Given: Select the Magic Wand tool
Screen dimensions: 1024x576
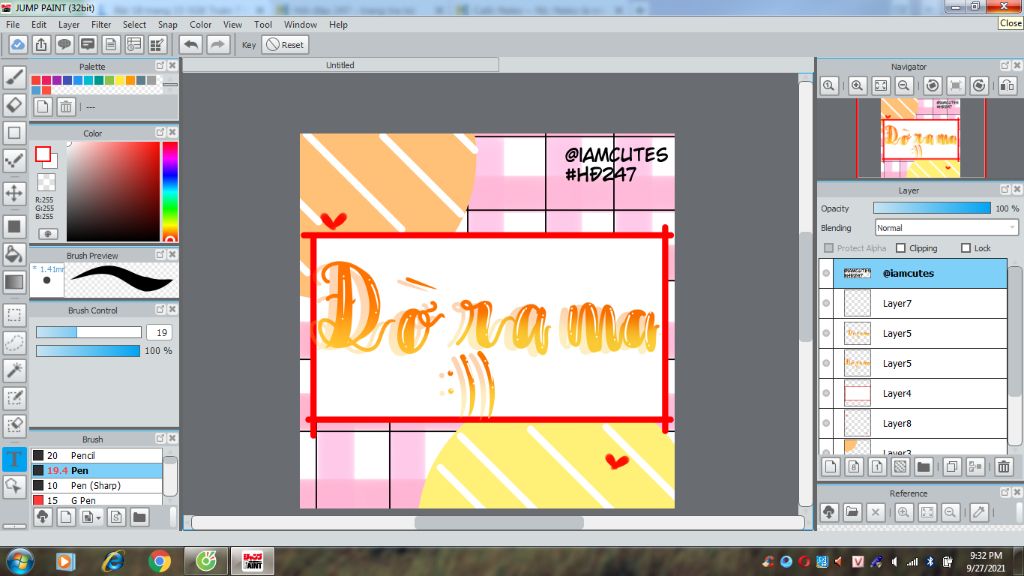Looking at the screenshot, I should [x=14, y=370].
